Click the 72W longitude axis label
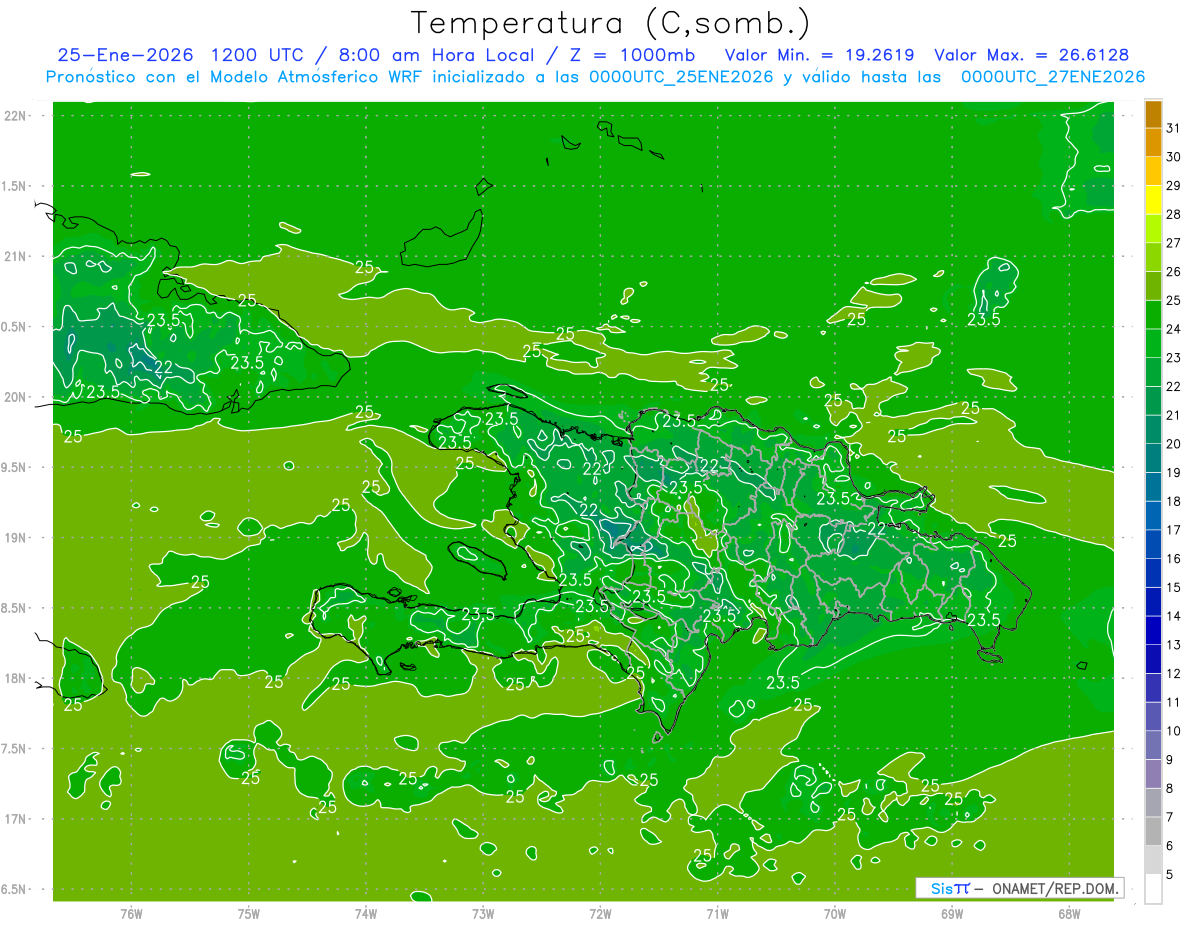 (600, 913)
